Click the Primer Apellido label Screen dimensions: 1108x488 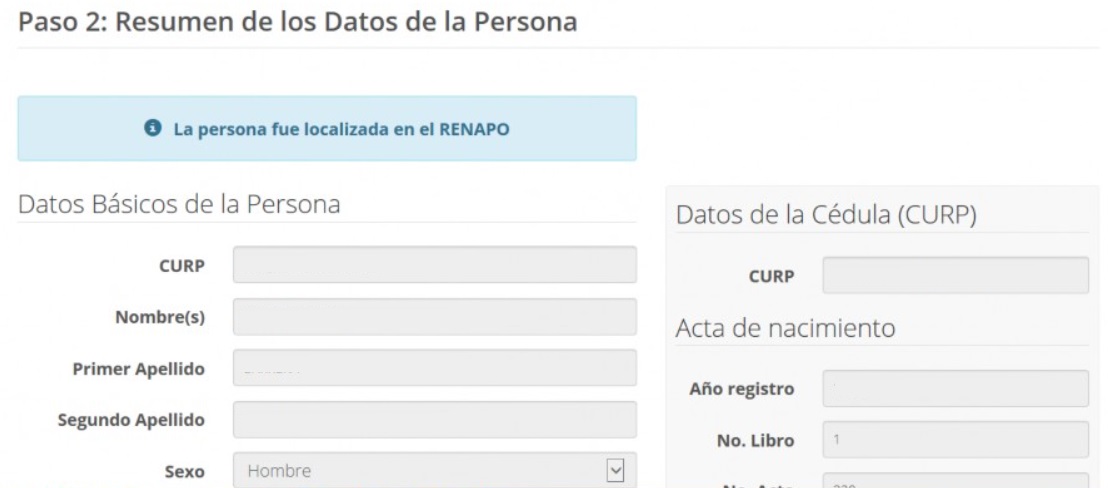[x=138, y=369]
